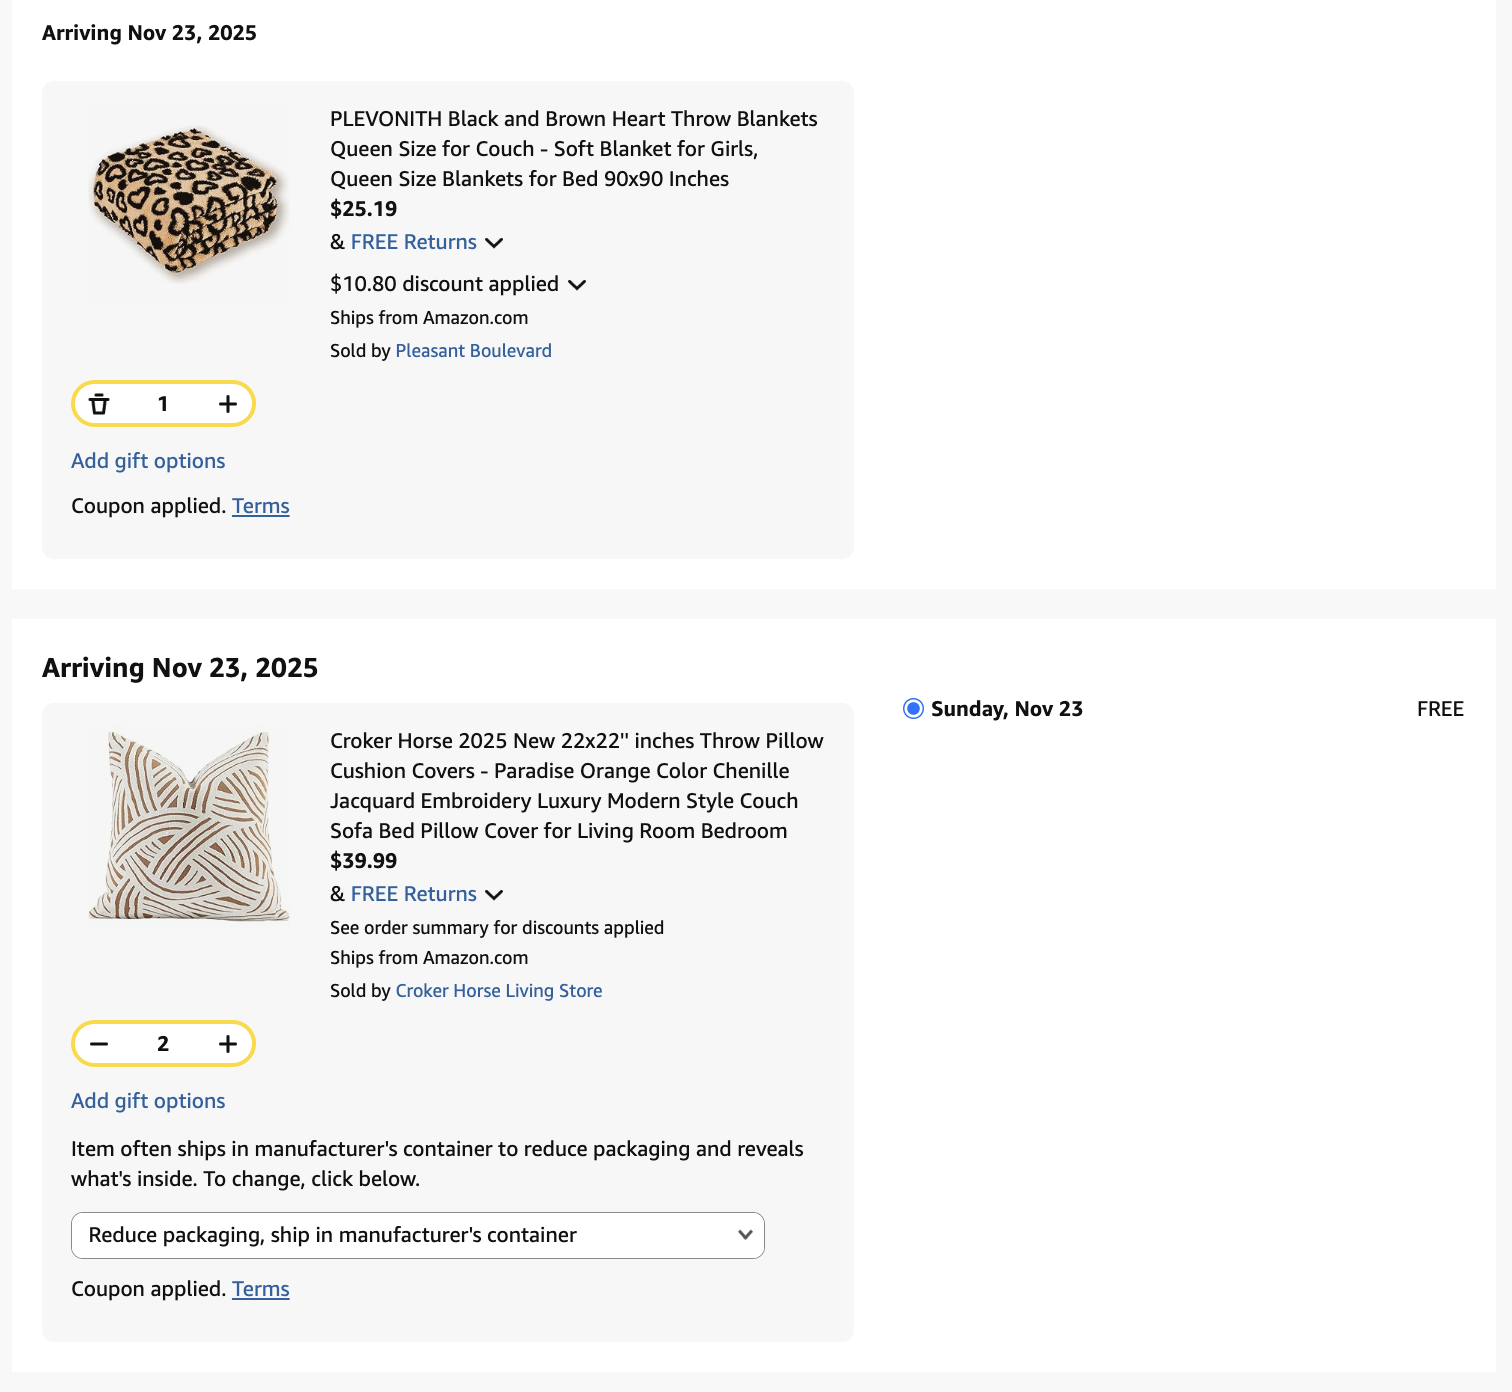
Task: Open coupon Terms for the pillow covers
Action: pos(260,1289)
